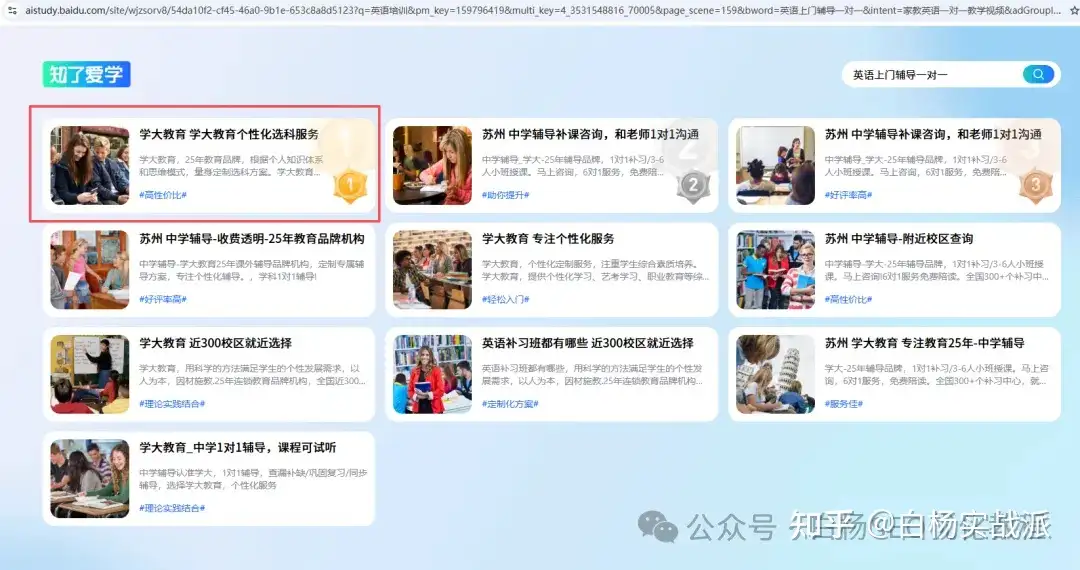The width and height of the screenshot is (1080, 570).
Task: Click the blue magnifier search button
Action: coord(1038,74)
